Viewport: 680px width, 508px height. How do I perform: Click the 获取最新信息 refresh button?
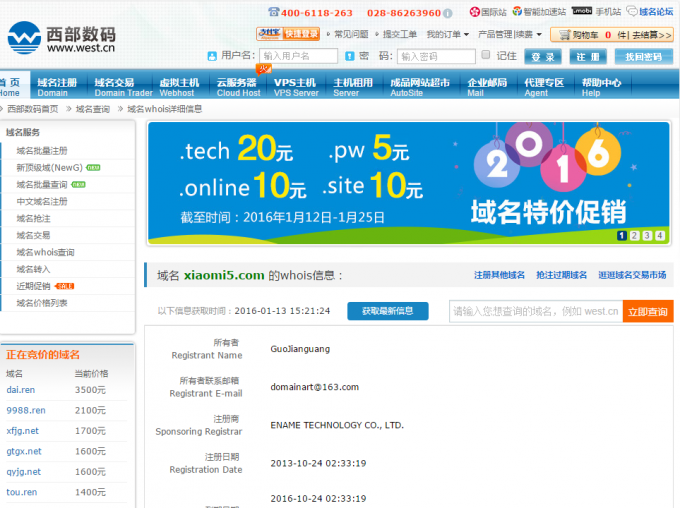pyautogui.click(x=387, y=311)
